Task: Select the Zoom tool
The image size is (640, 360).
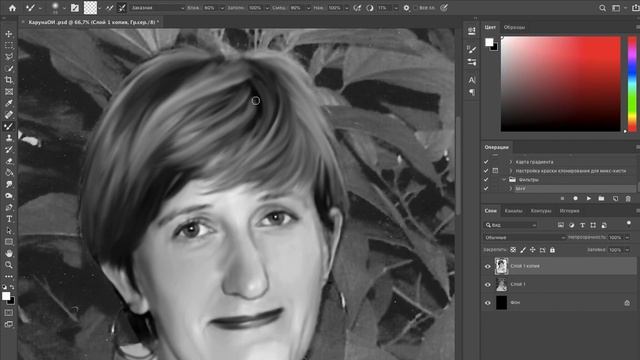Action: [9, 264]
